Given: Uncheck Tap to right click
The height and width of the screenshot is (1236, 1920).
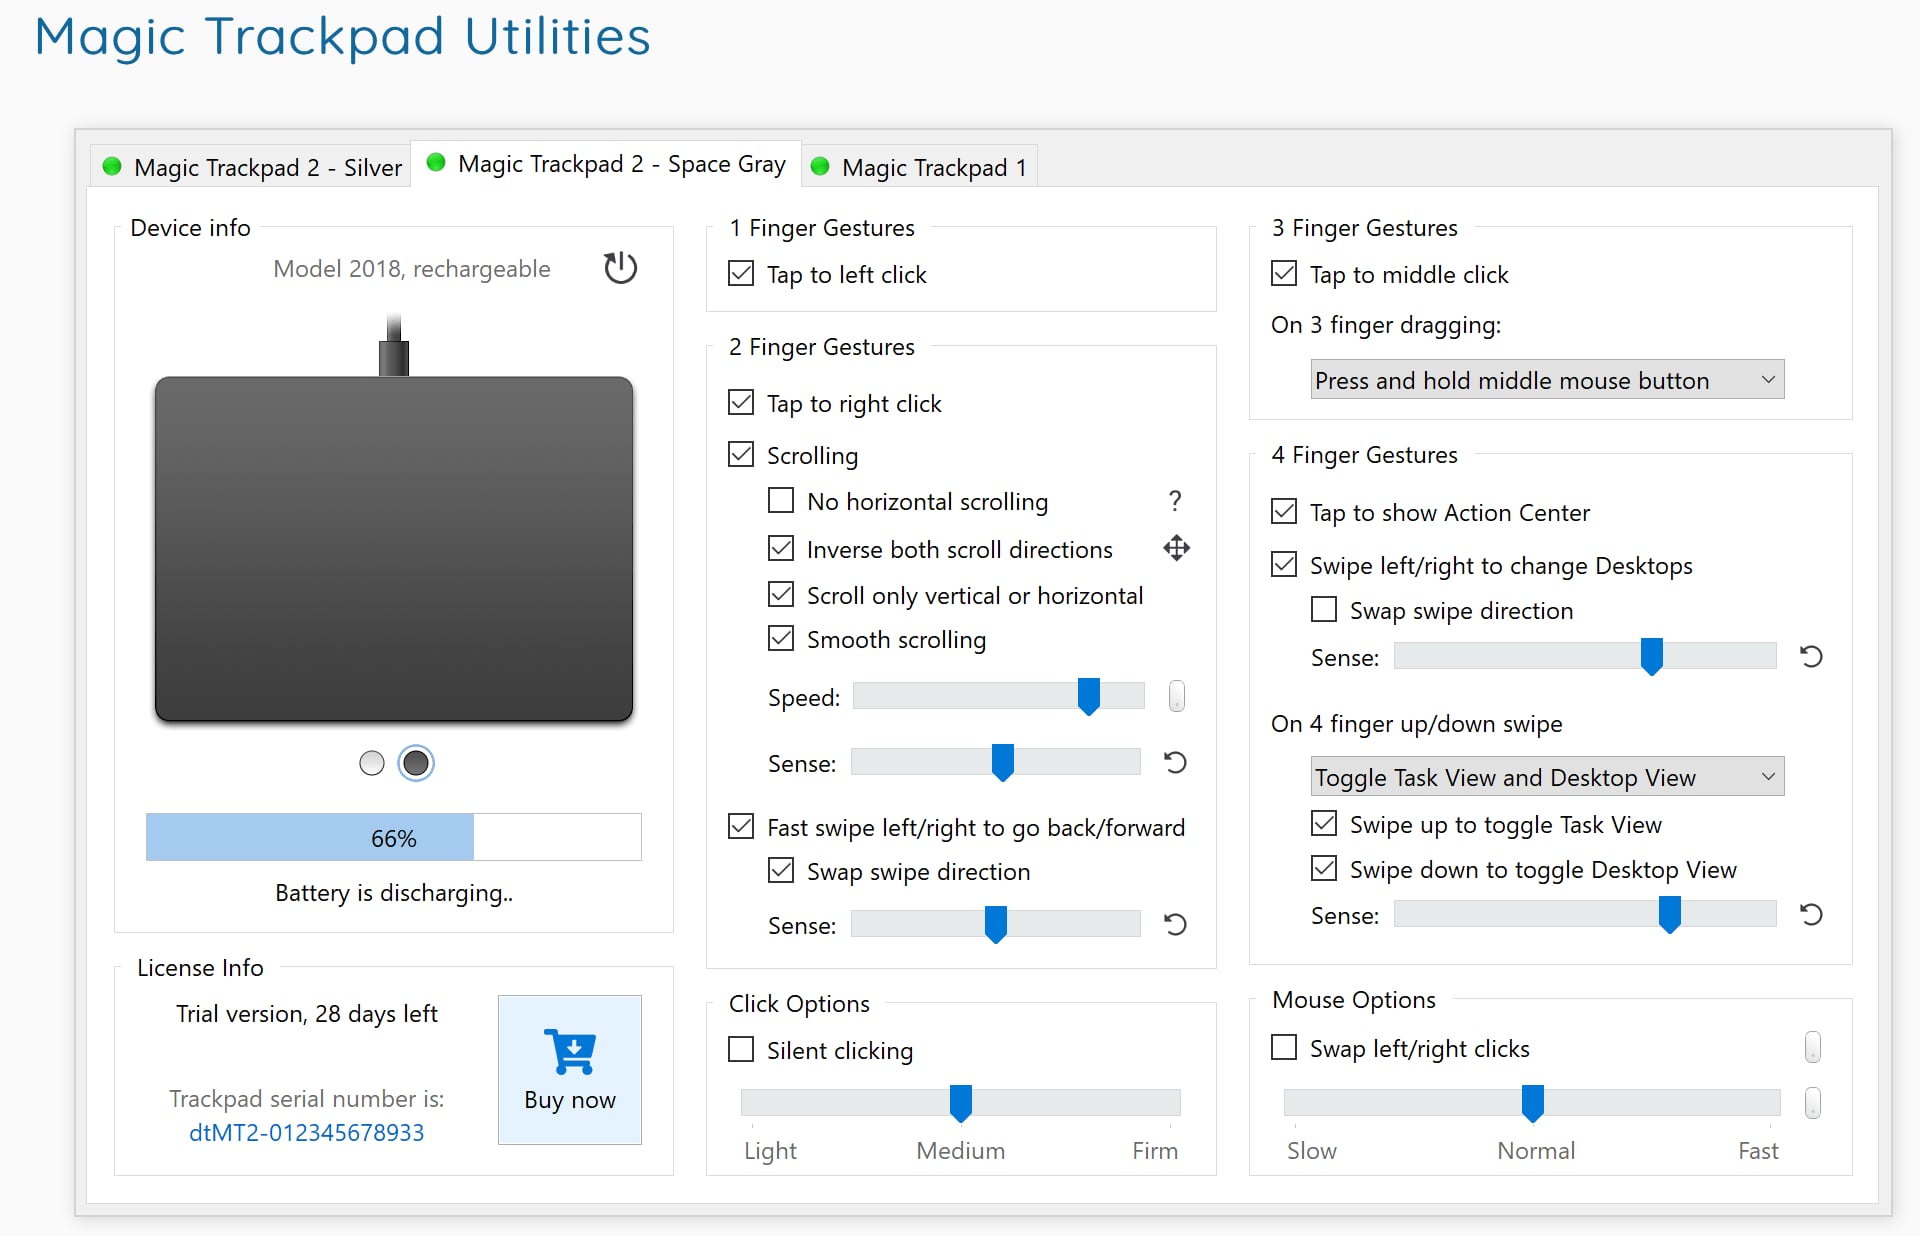Looking at the screenshot, I should [x=741, y=402].
